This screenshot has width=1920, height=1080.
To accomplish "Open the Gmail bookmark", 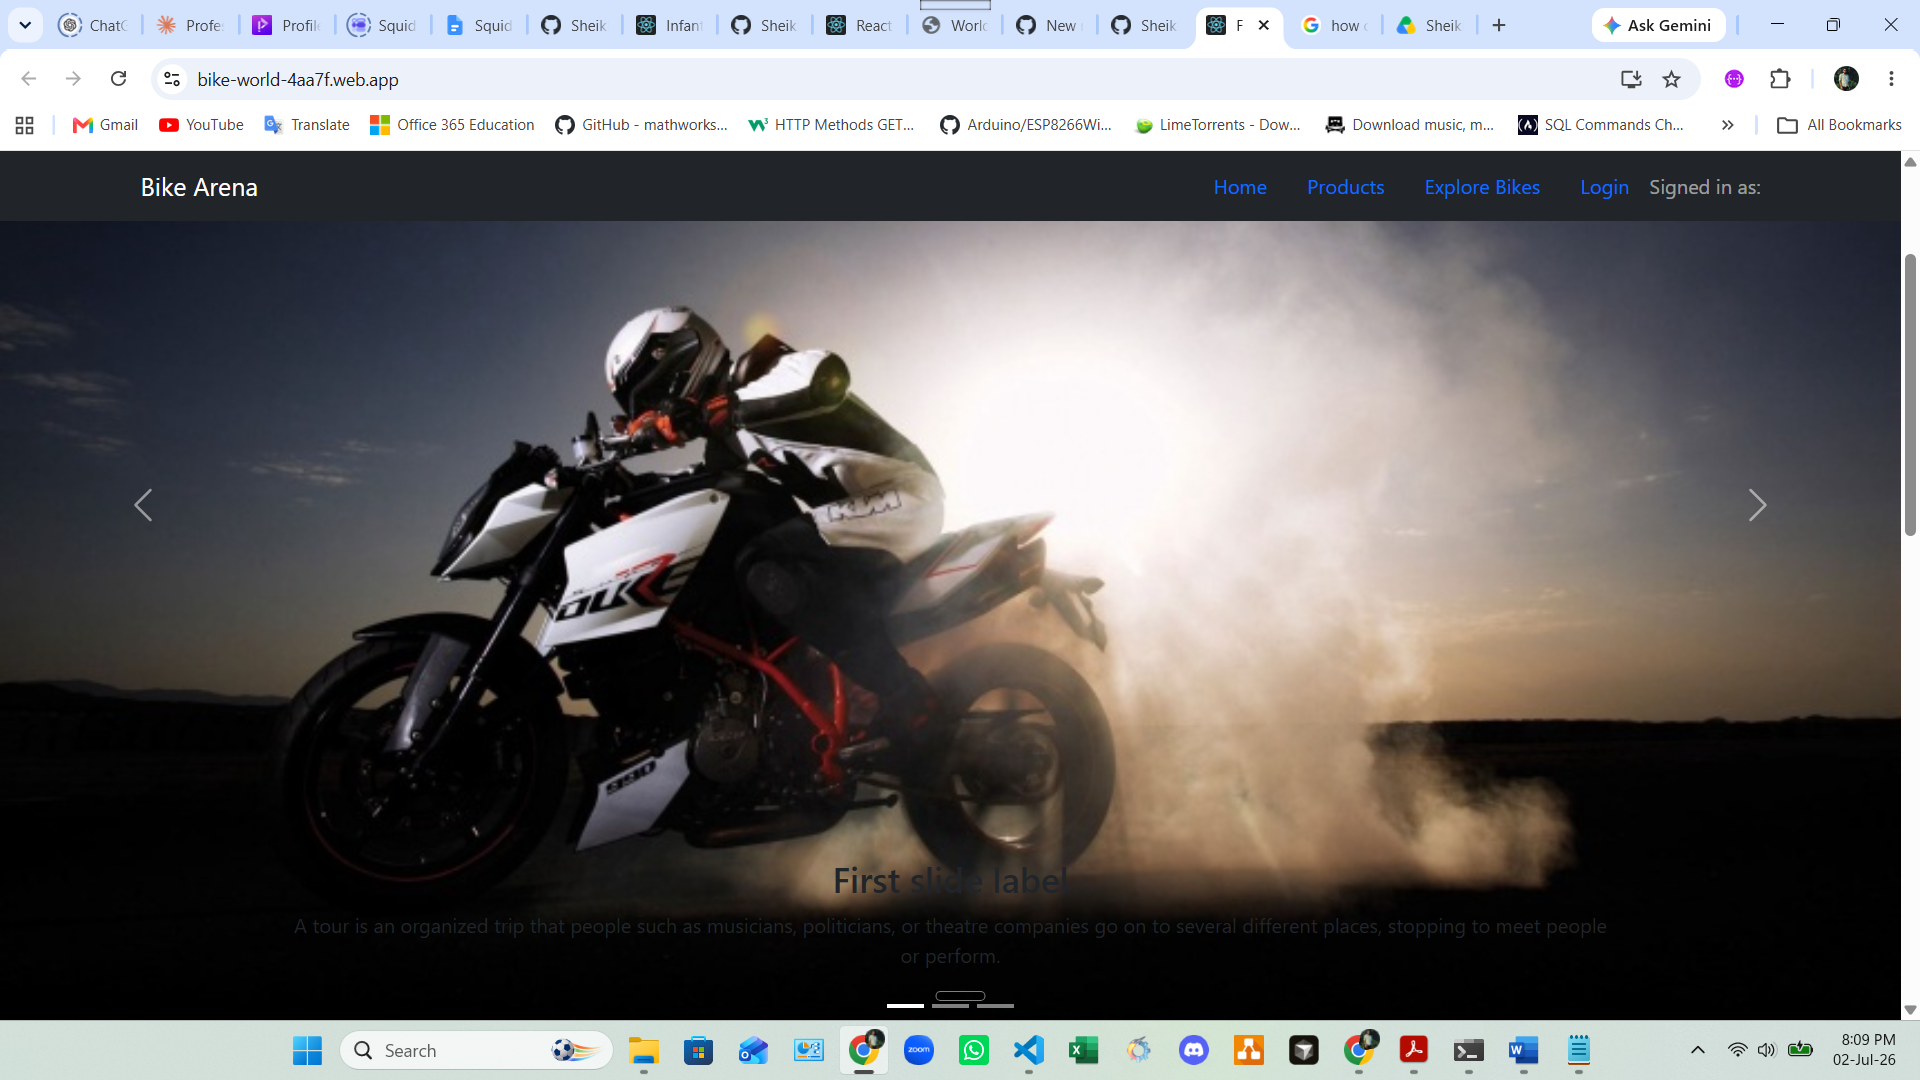I will [x=105, y=125].
